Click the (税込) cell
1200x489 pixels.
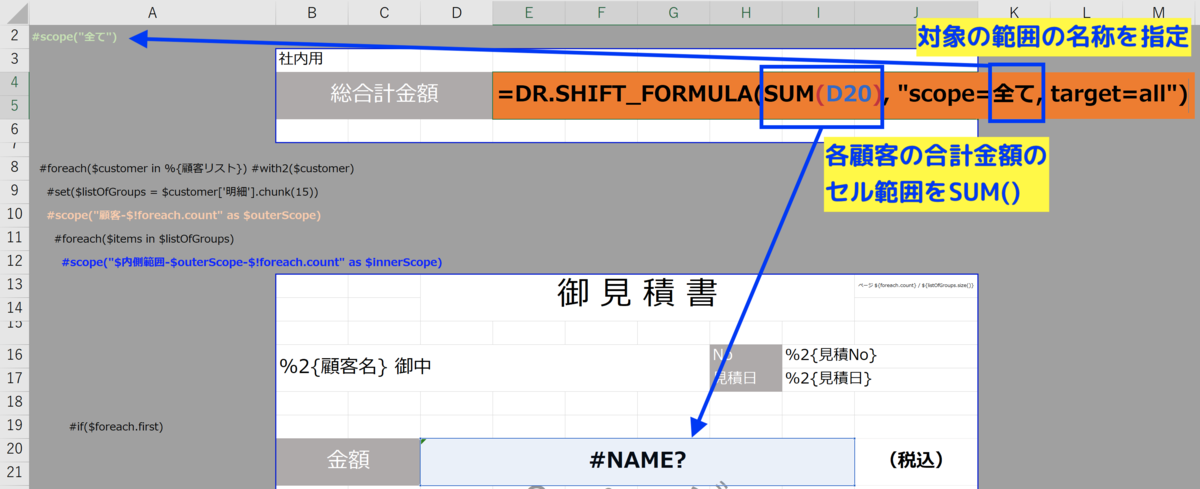pos(916,460)
